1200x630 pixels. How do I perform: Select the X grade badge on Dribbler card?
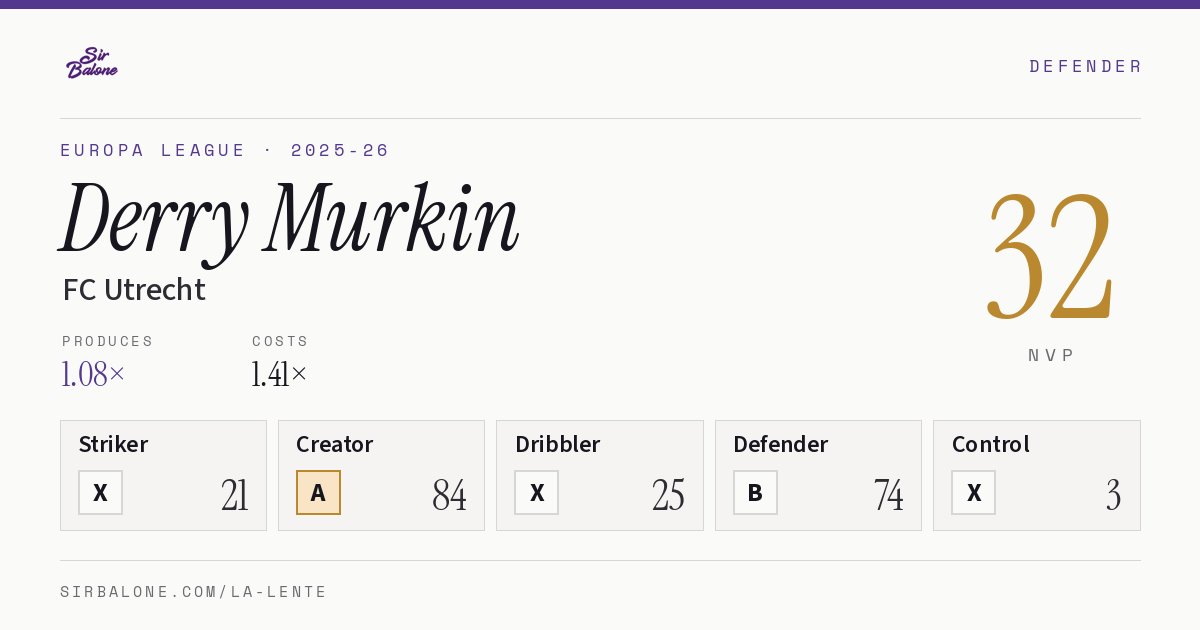coord(537,492)
